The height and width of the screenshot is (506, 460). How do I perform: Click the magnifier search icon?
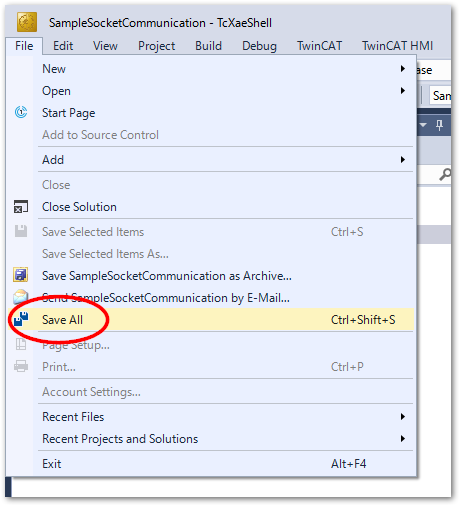[445, 174]
